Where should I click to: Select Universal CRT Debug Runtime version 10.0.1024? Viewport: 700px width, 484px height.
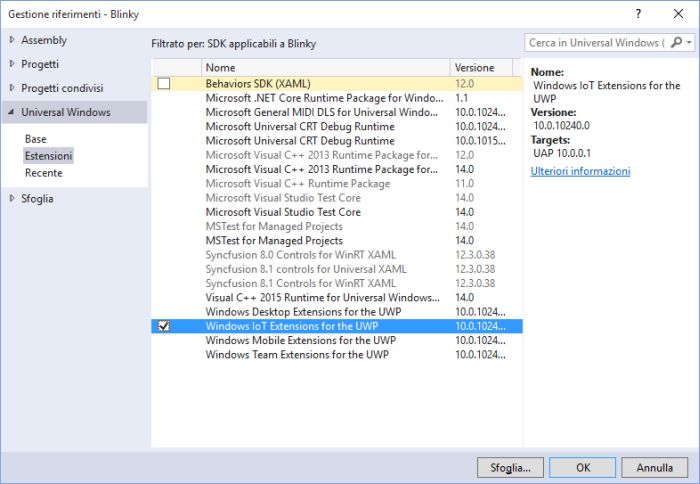click(x=337, y=126)
